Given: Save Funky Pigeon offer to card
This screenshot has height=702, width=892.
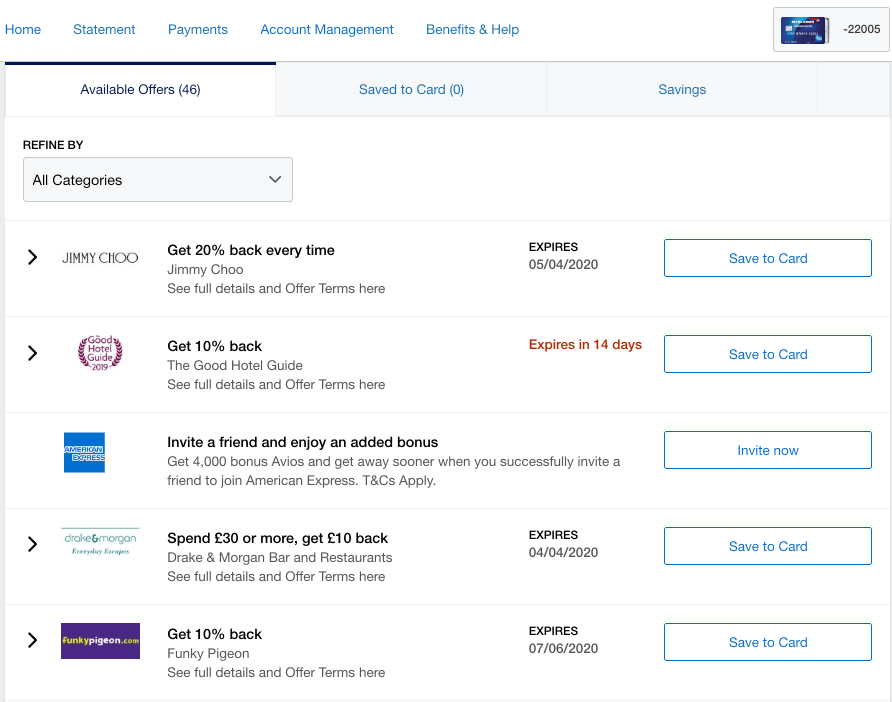Looking at the screenshot, I should click(767, 642).
